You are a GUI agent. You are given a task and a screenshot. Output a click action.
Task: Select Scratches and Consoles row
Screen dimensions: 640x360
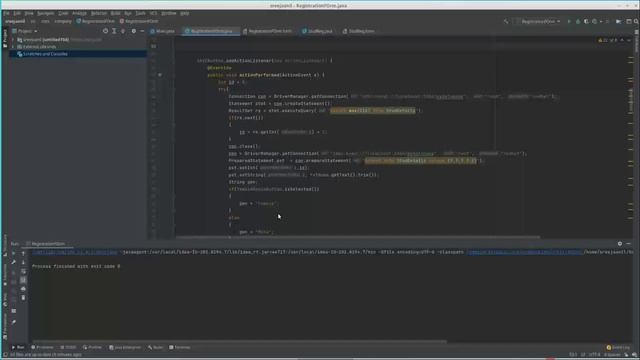click(78, 54)
